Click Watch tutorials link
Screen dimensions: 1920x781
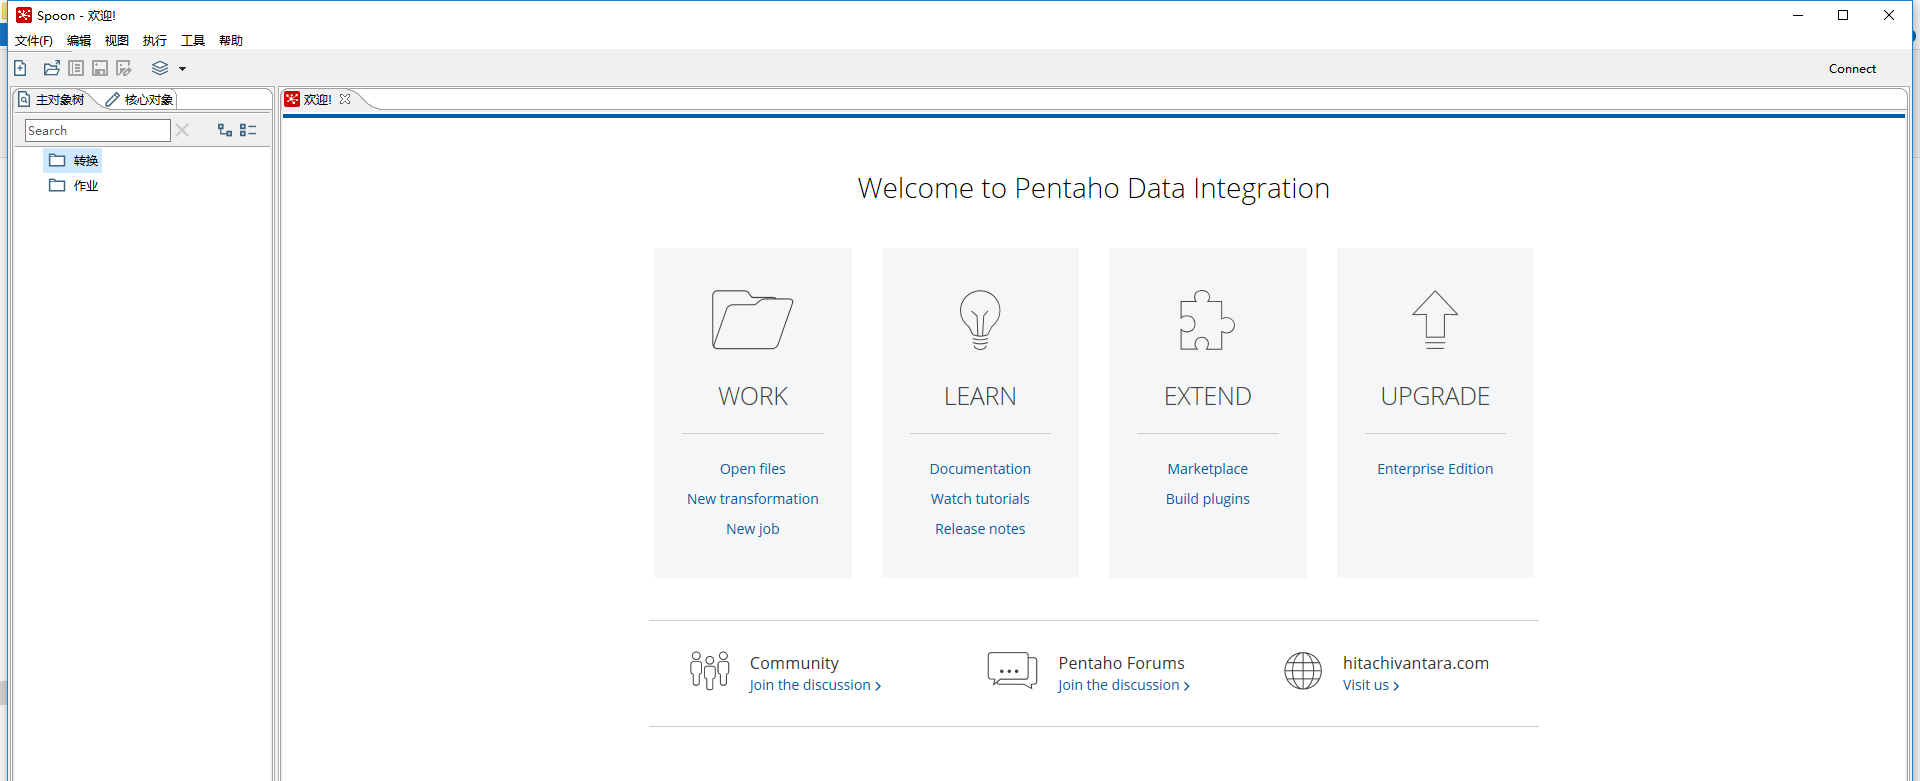[980, 499]
